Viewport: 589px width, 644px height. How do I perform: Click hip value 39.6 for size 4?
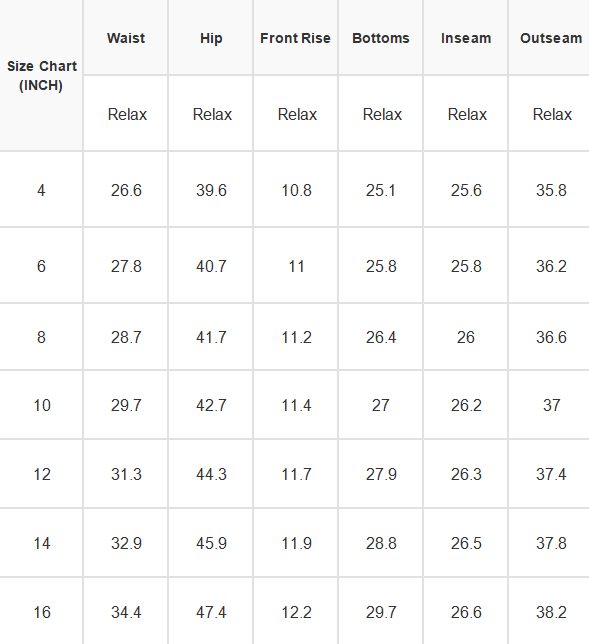(211, 190)
